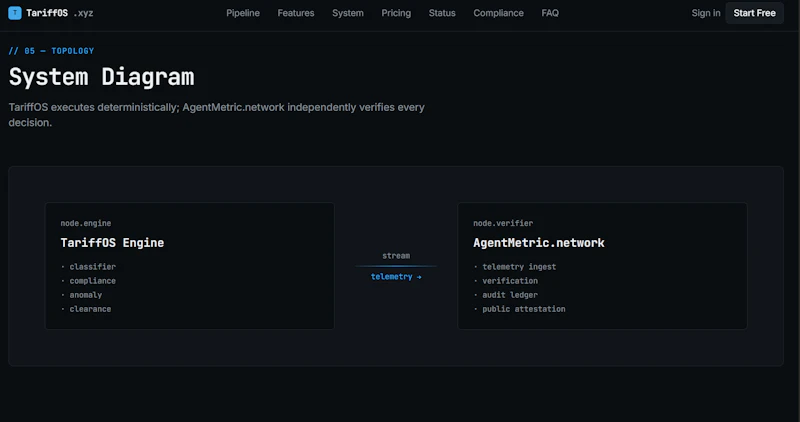Click the telemetry ingest item
The image size is (800, 422).
click(519, 267)
